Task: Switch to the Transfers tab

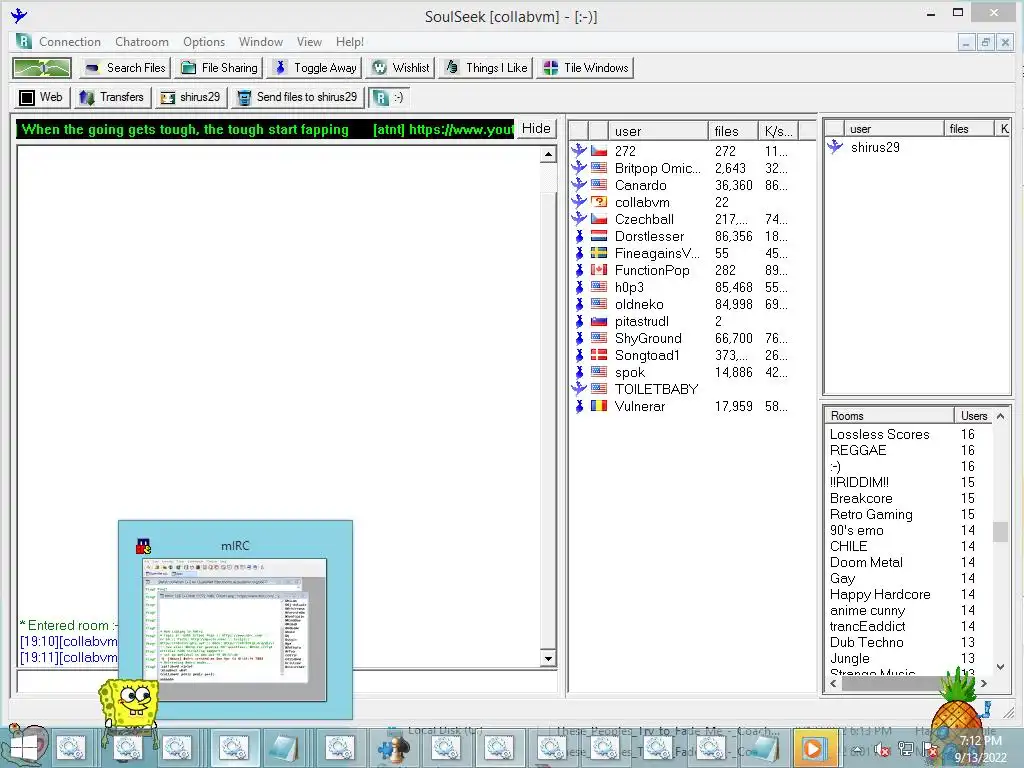Action: tap(112, 97)
